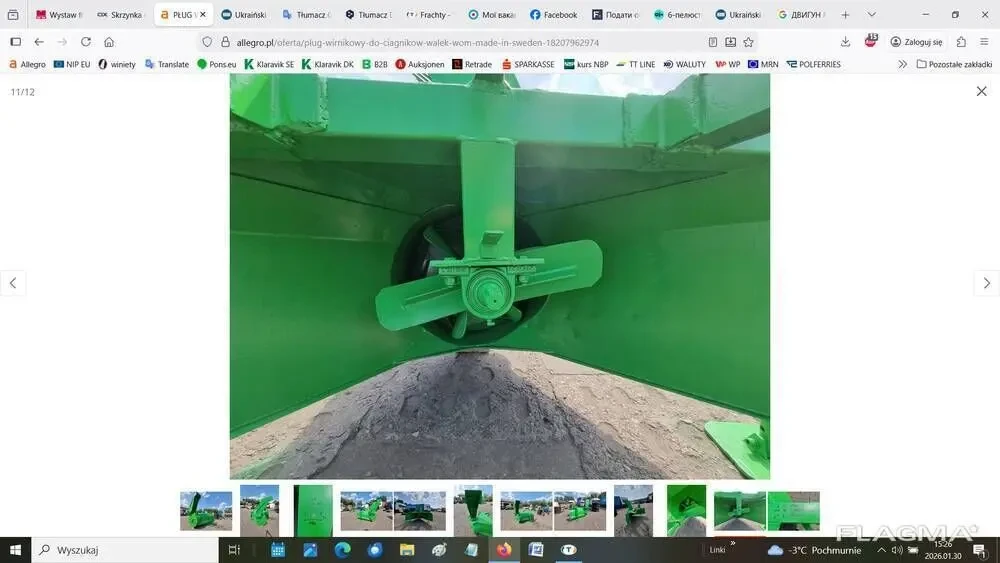Go back using the back arrow

tap(39, 42)
